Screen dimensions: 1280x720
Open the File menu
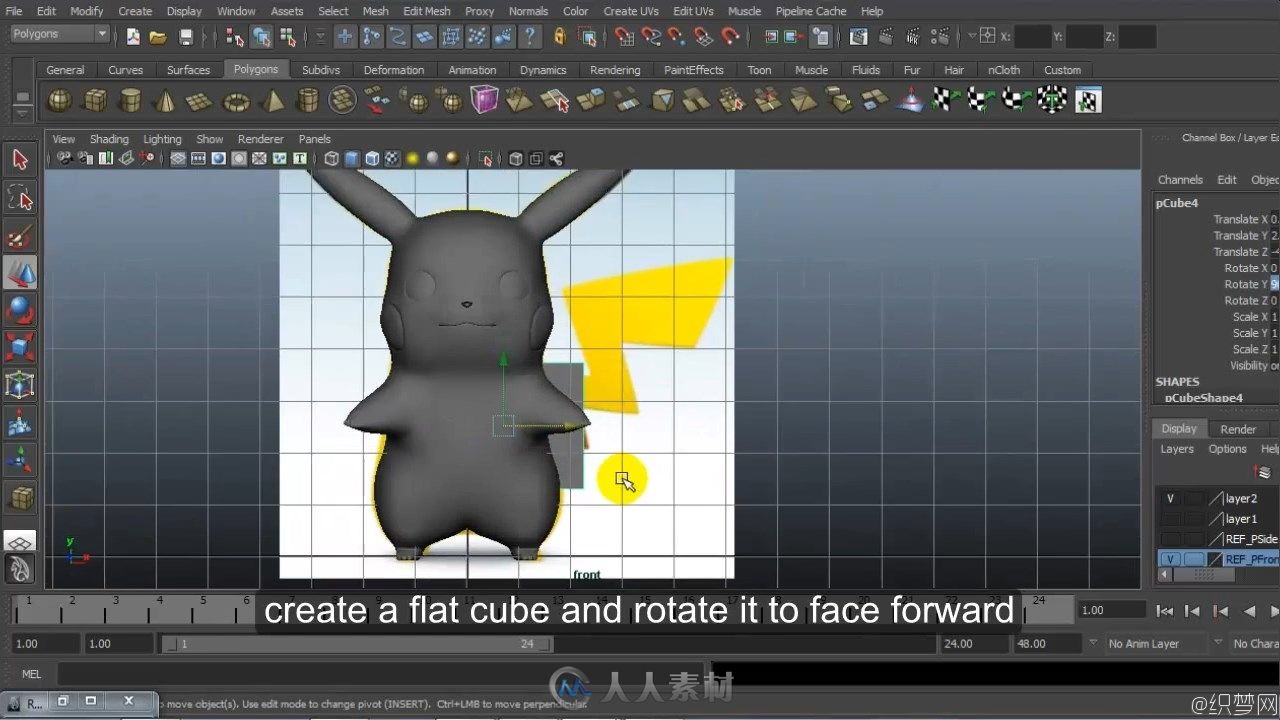coord(14,11)
